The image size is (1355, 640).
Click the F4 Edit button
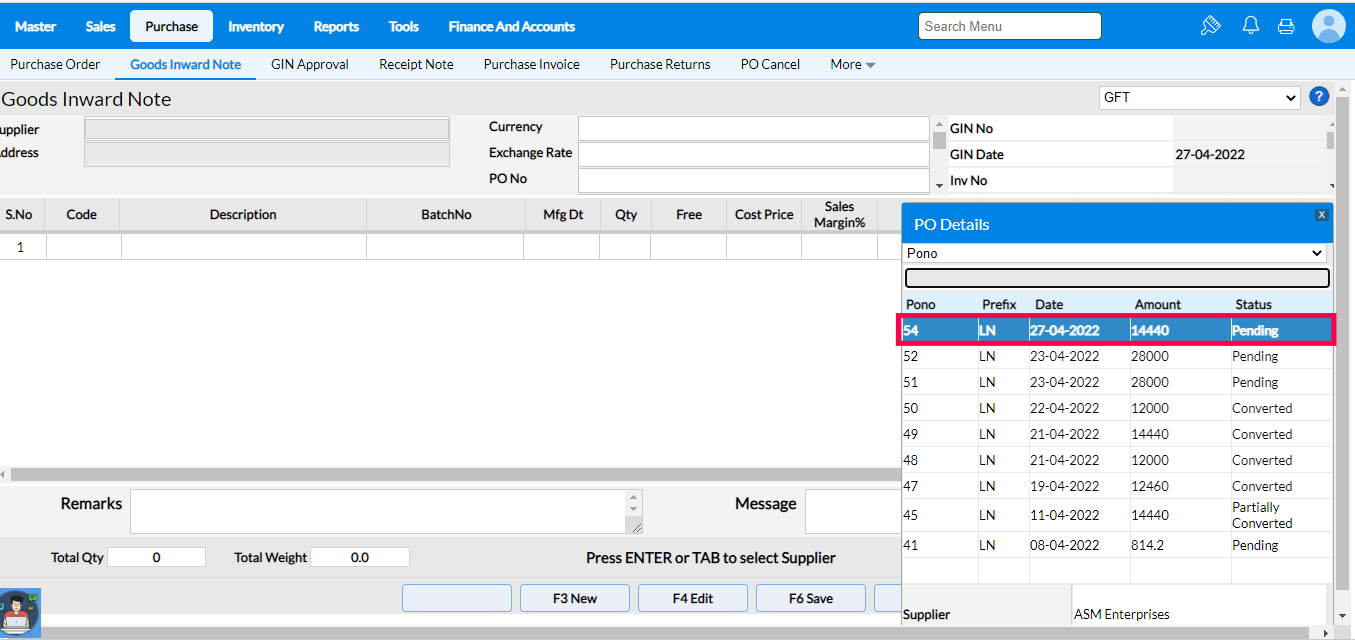(692, 598)
